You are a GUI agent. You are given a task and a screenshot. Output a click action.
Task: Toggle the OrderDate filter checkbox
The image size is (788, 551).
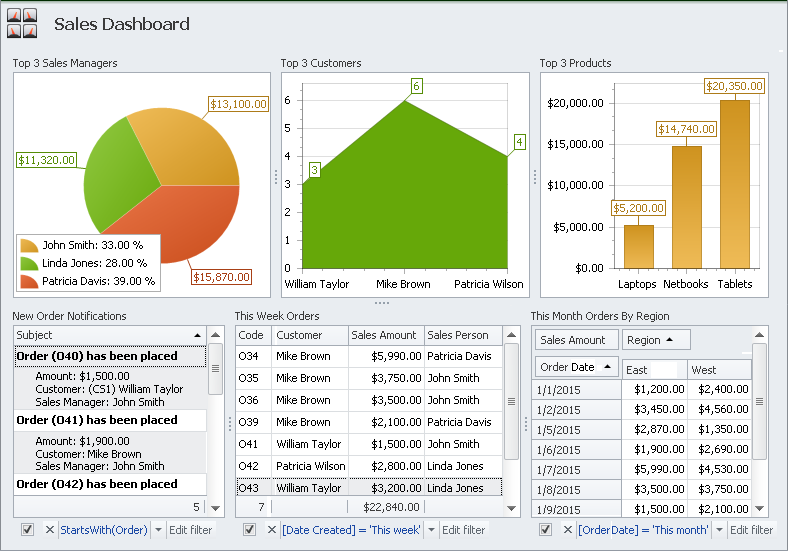tap(546, 530)
